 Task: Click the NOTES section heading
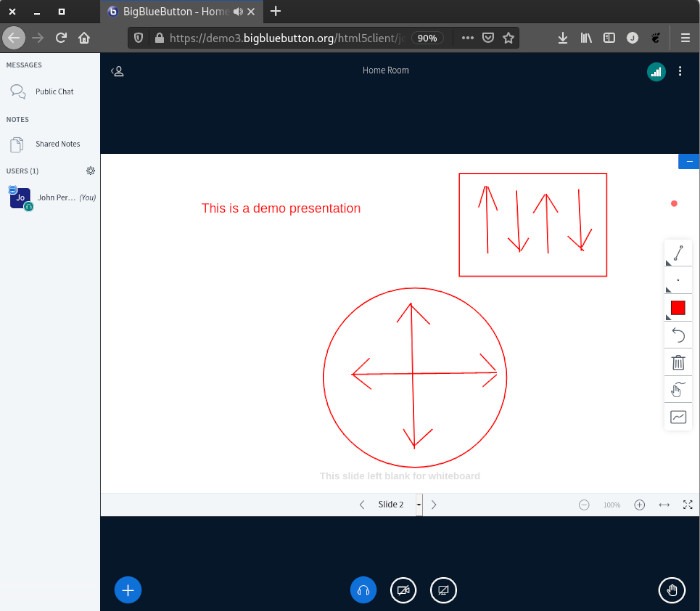tap(17, 120)
